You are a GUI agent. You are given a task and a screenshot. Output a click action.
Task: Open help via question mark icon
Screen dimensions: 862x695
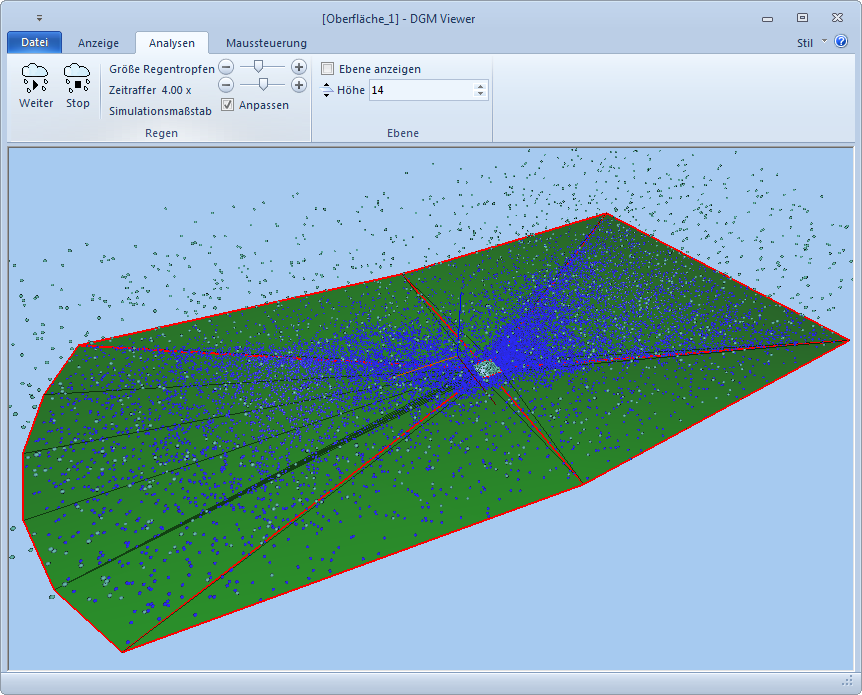(841, 42)
